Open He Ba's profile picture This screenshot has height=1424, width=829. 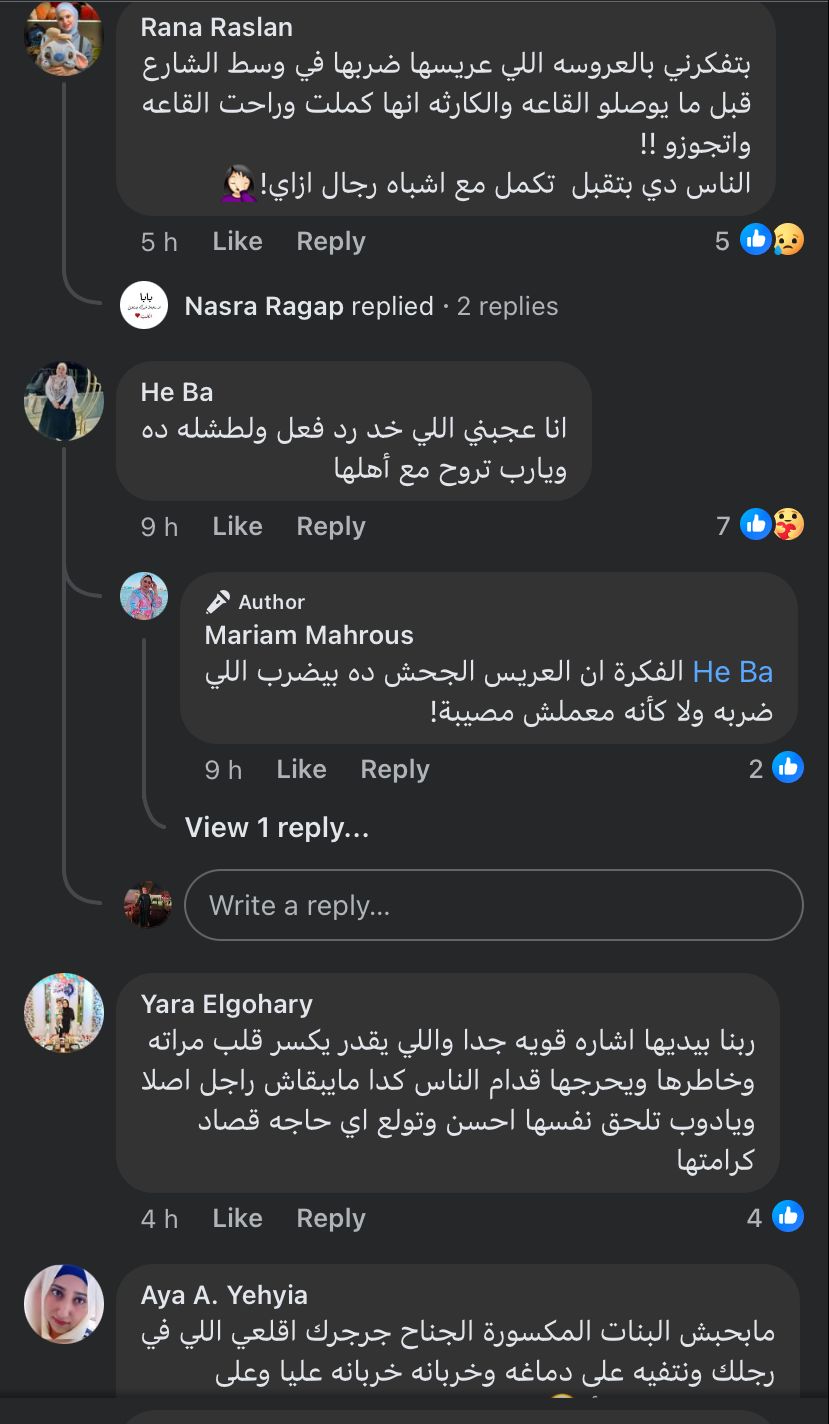(x=64, y=401)
